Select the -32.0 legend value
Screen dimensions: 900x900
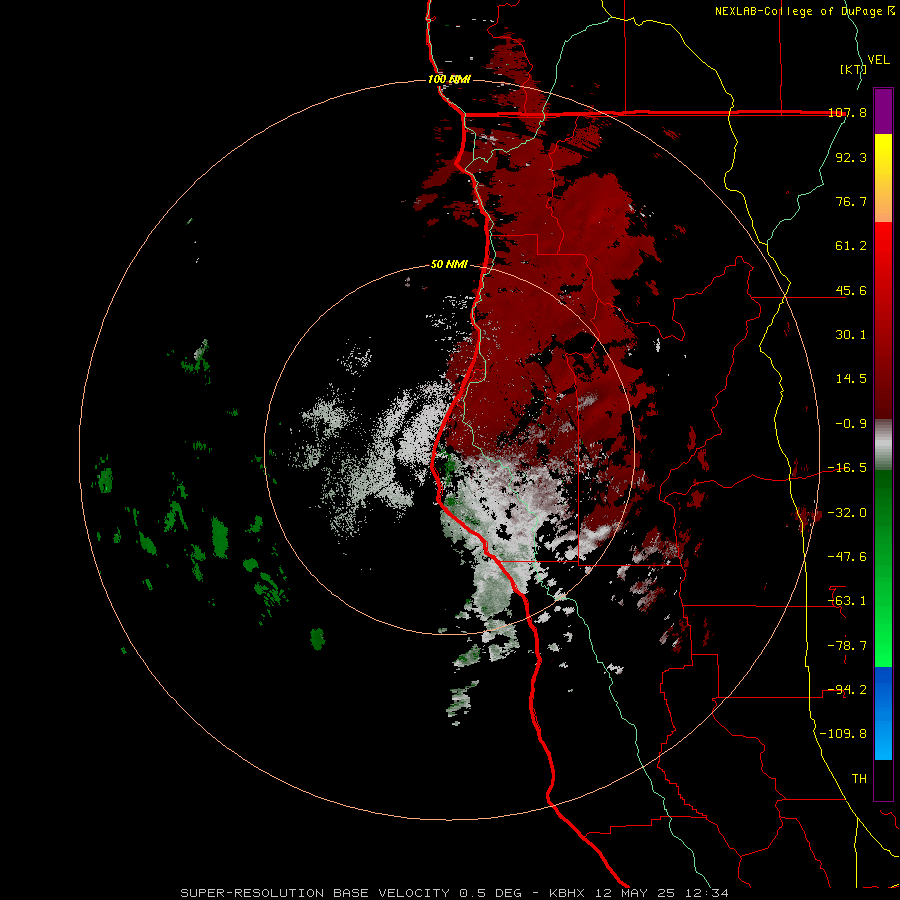pos(847,513)
